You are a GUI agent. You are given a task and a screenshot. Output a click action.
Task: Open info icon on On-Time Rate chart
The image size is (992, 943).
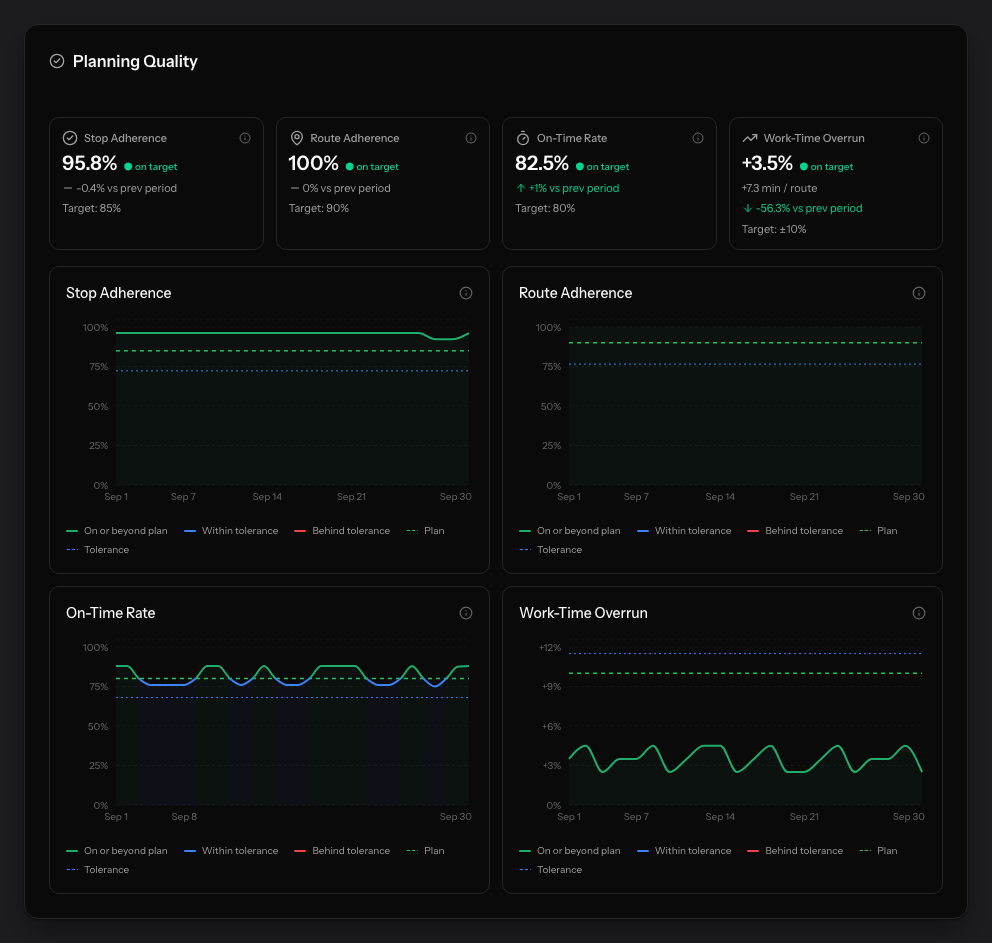click(466, 613)
